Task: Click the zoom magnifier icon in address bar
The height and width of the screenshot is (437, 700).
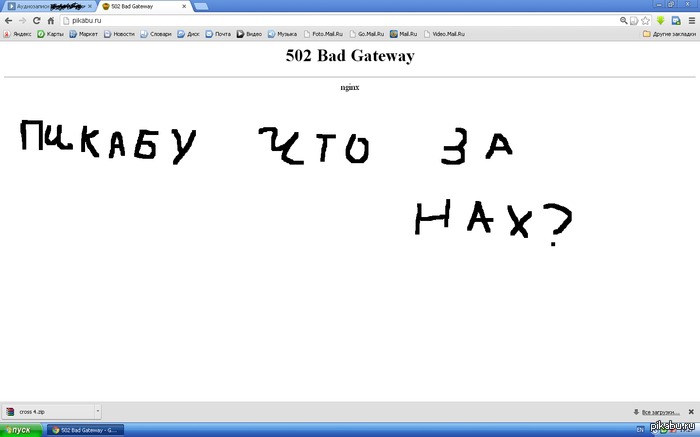Action: (623, 20)
